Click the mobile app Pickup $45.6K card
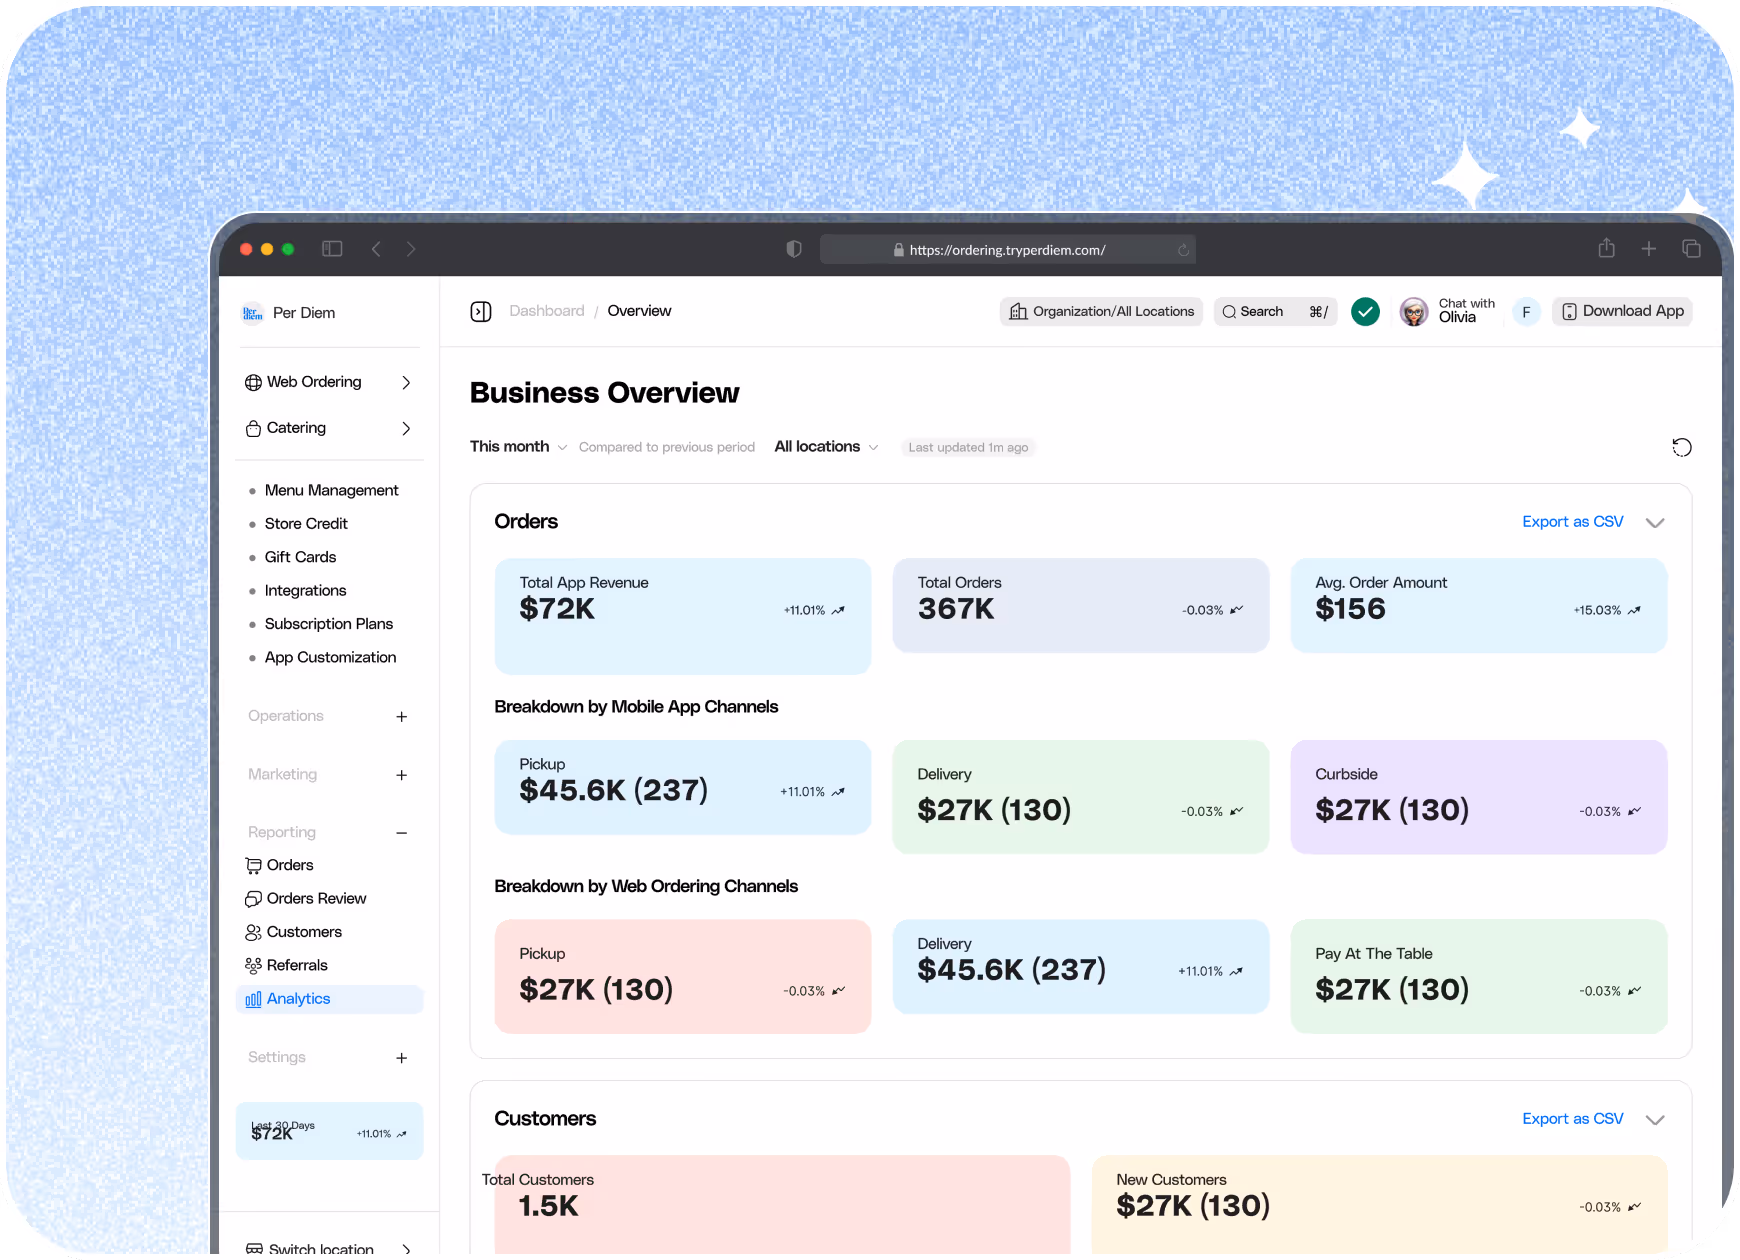Screen dimensions: 1740x1260 [683, 787]
